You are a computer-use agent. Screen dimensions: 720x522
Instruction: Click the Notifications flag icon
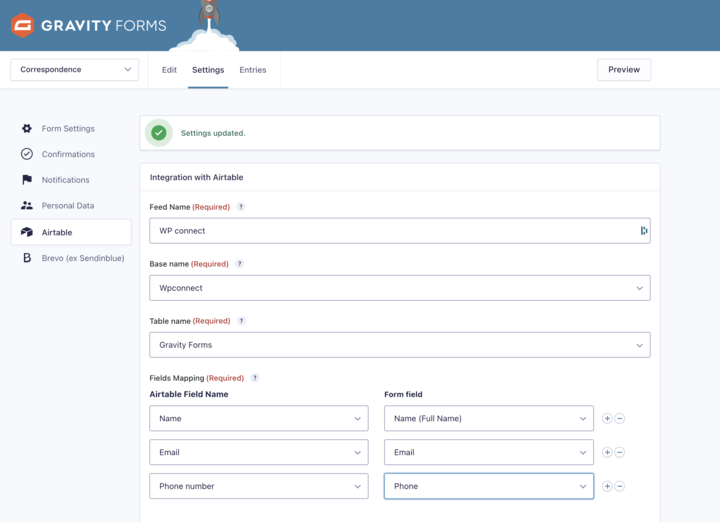(x=27, y=180)
